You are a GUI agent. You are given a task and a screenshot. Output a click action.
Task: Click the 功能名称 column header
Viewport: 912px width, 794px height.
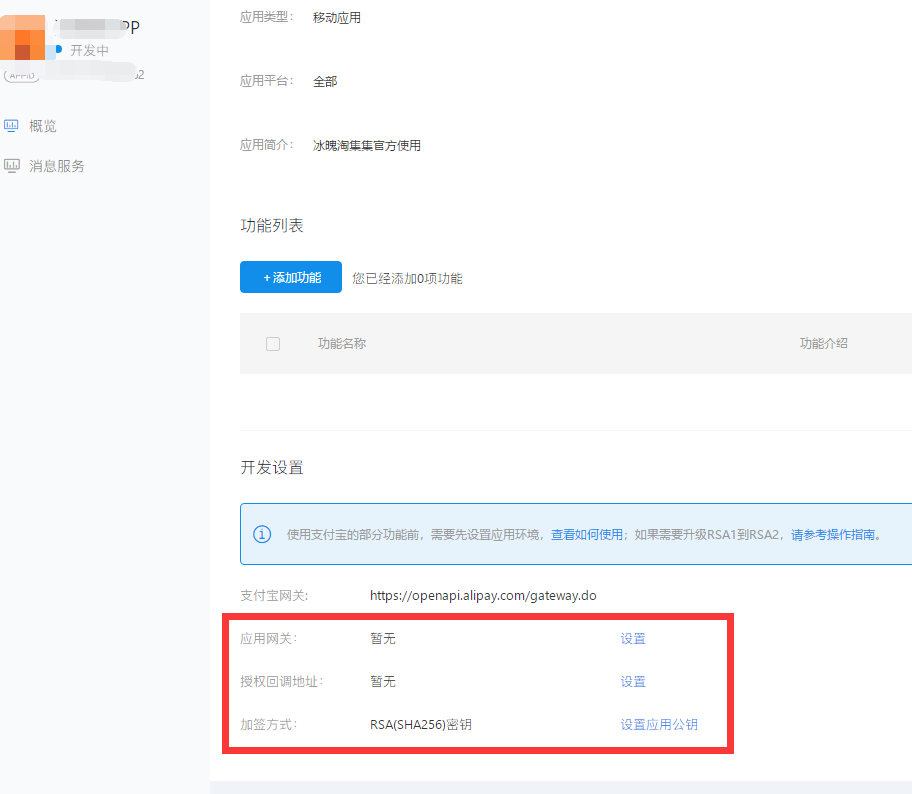[x=341, y=343]
